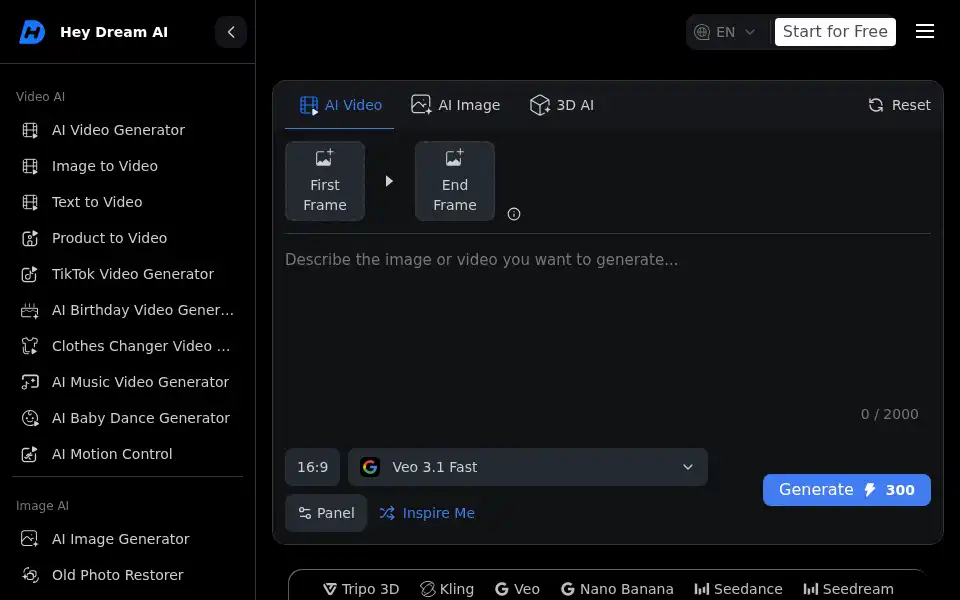
Task: Click the AI Music Video Generator icon
Action: pos(30,382)
